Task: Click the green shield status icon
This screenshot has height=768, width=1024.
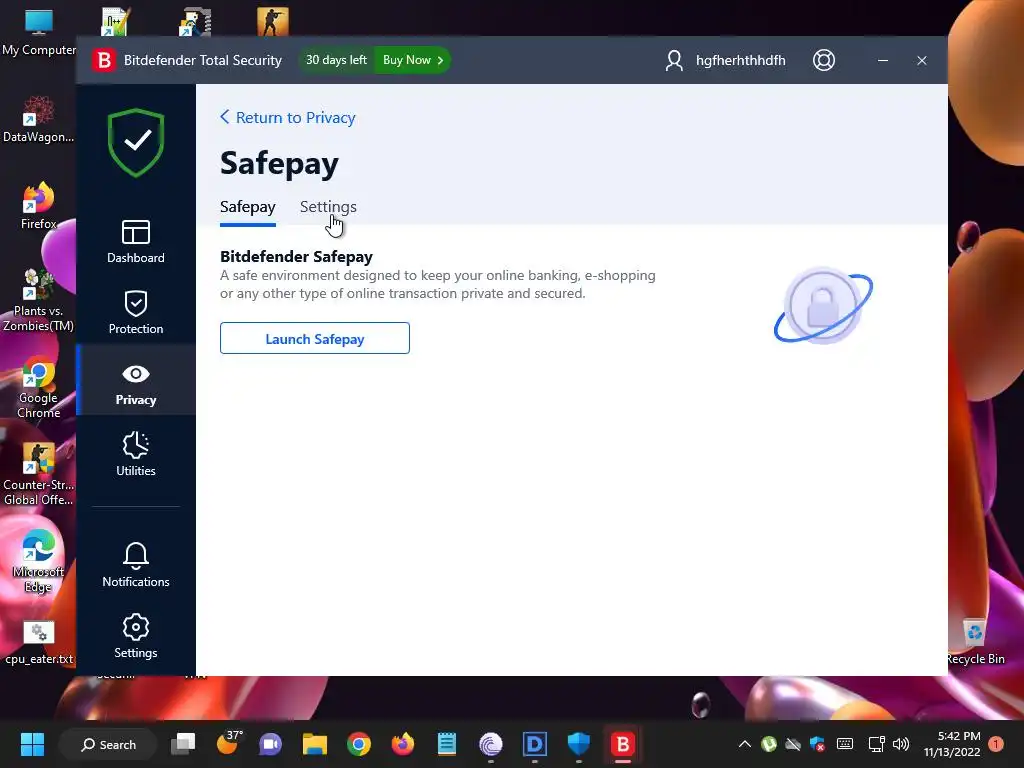Action: [x=136, y=142]
